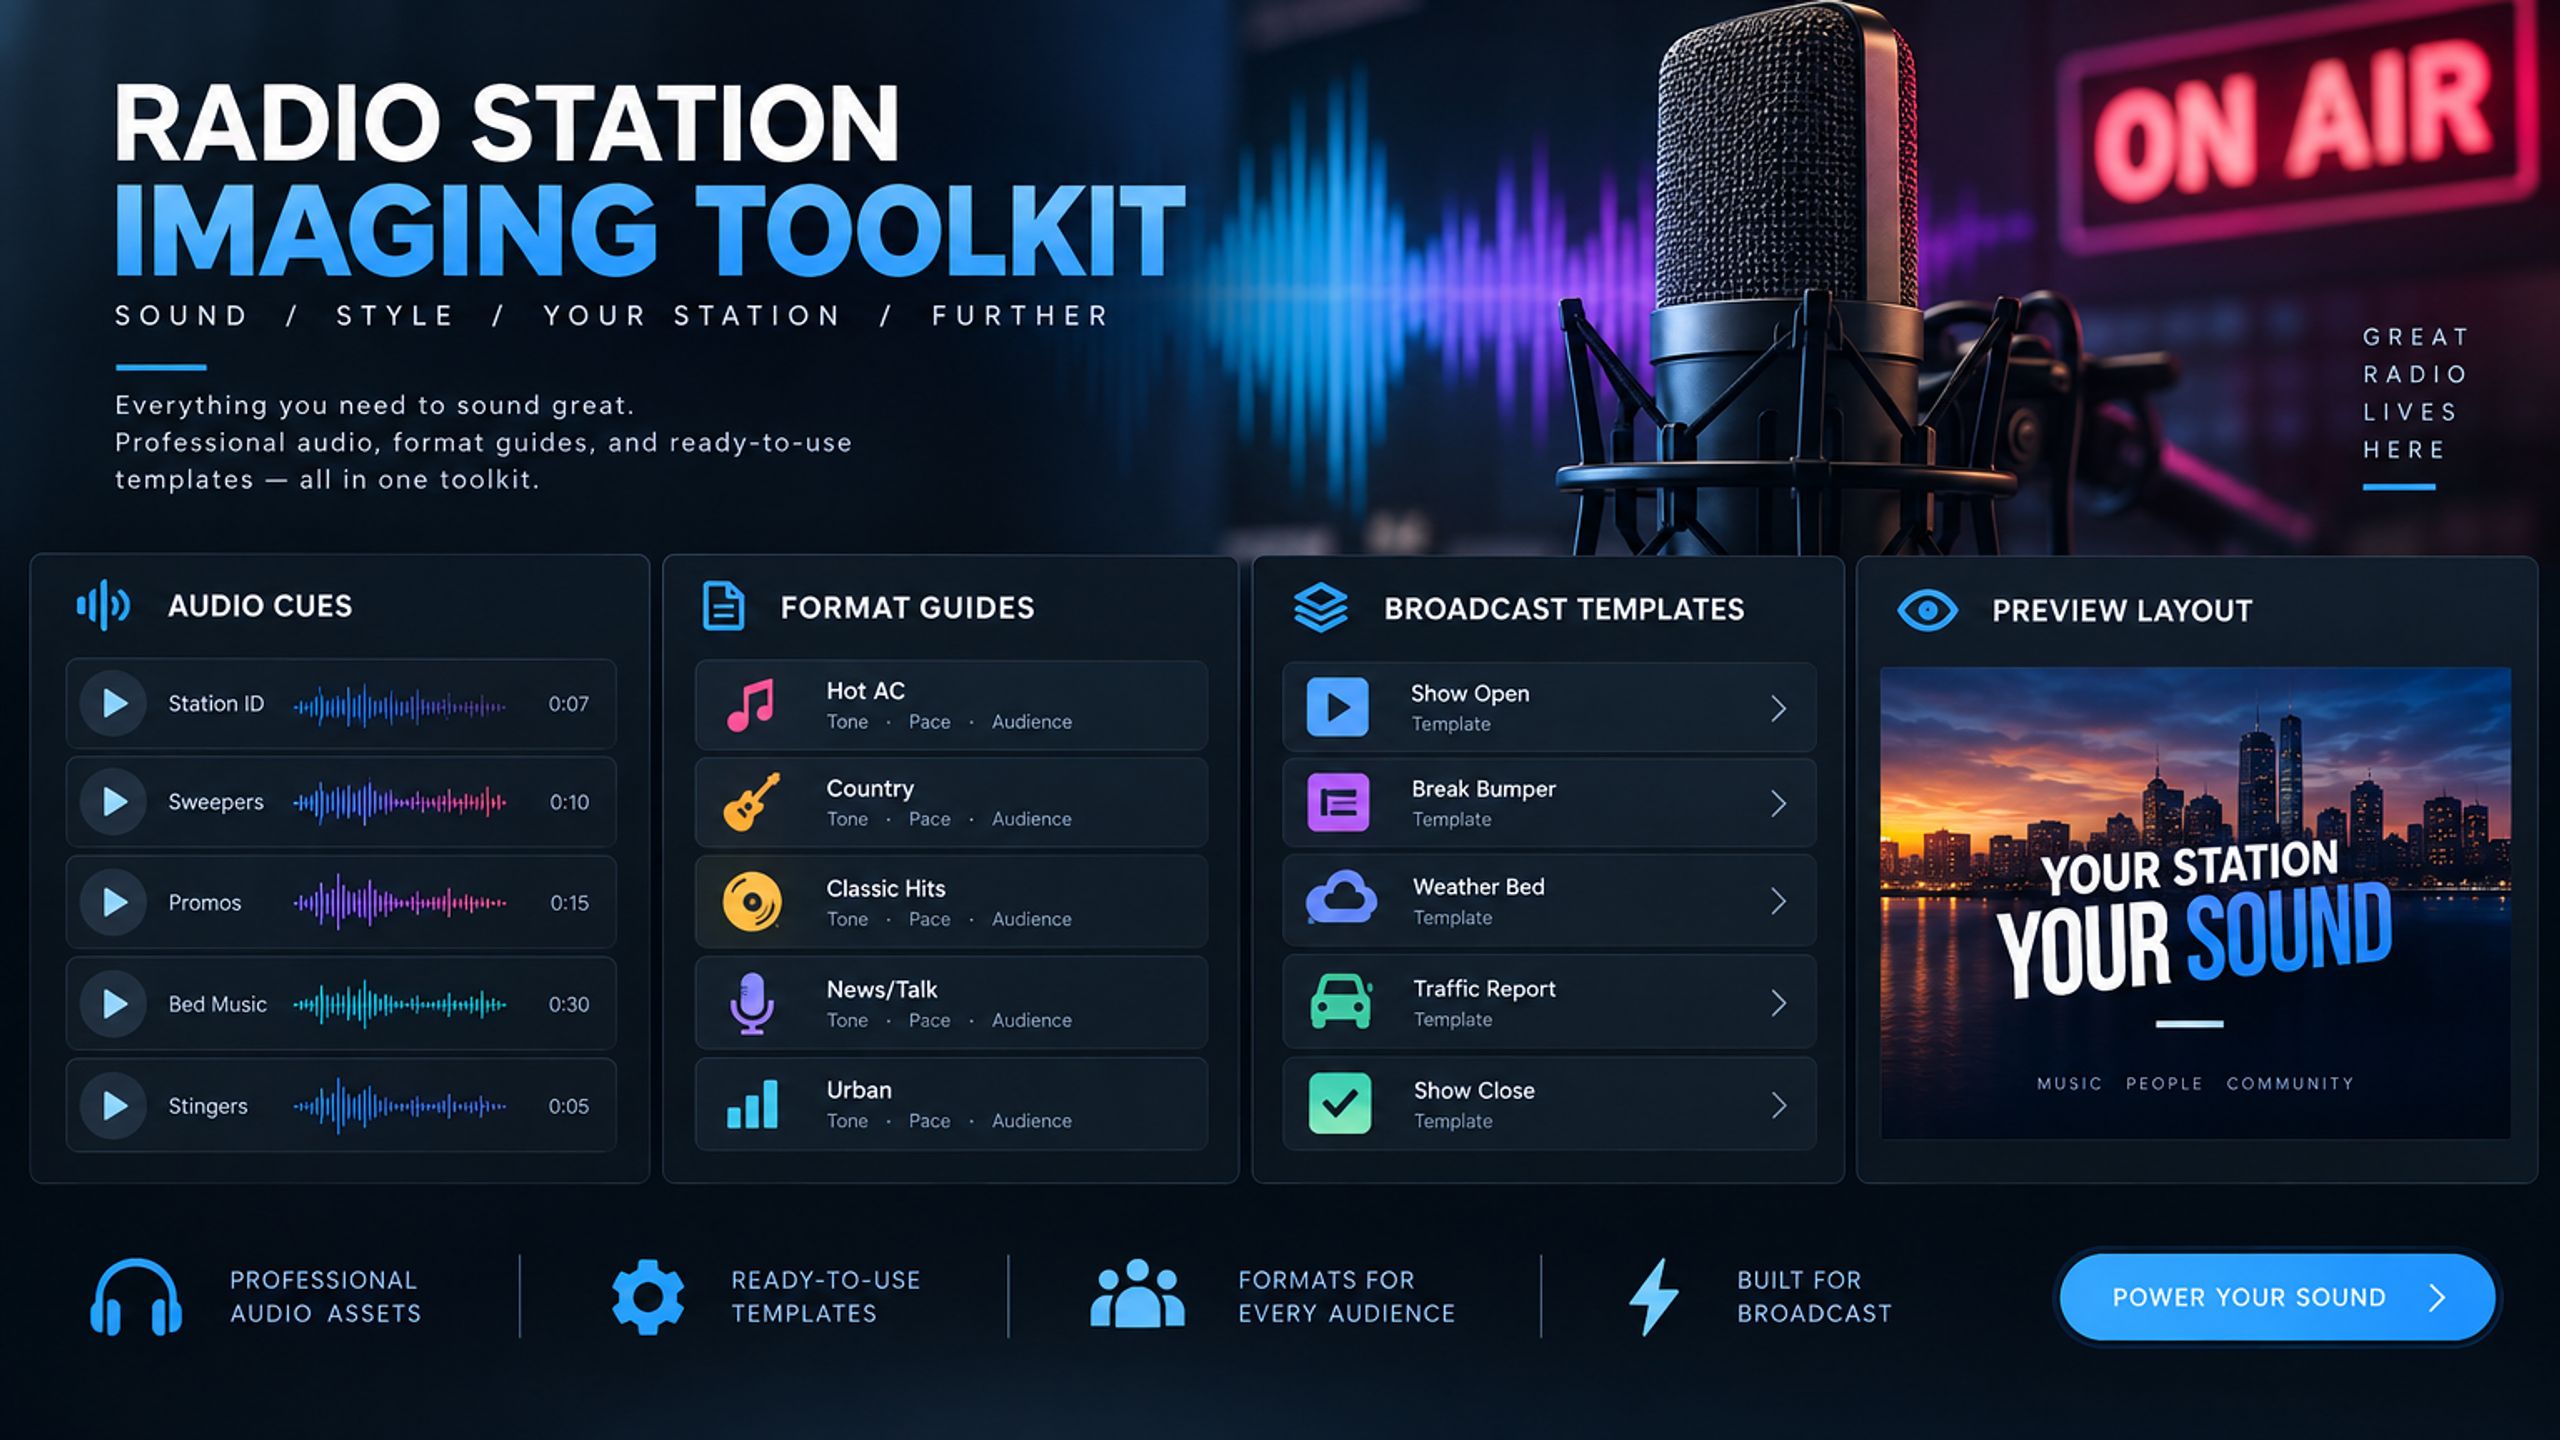This screenshot has height=1440, width=2560.
Task: Select the Country guitar icon
Action: [751, 802]
